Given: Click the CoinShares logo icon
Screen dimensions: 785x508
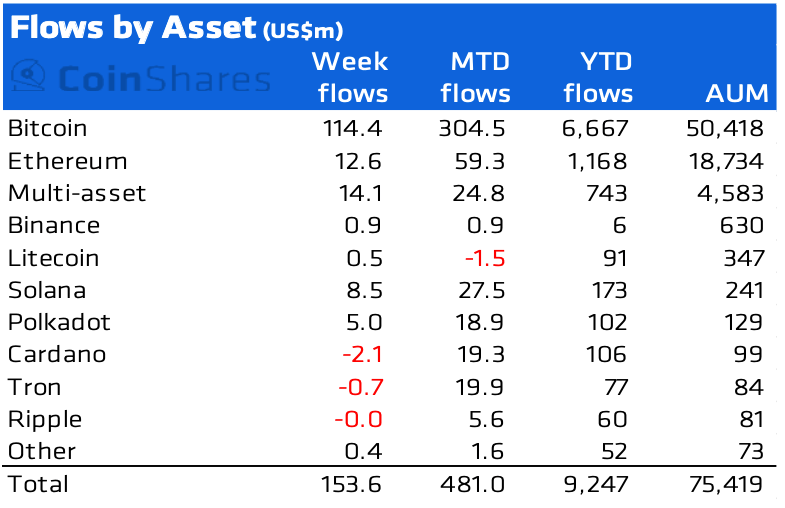Looking at the screenshot, I should [30, 78].
